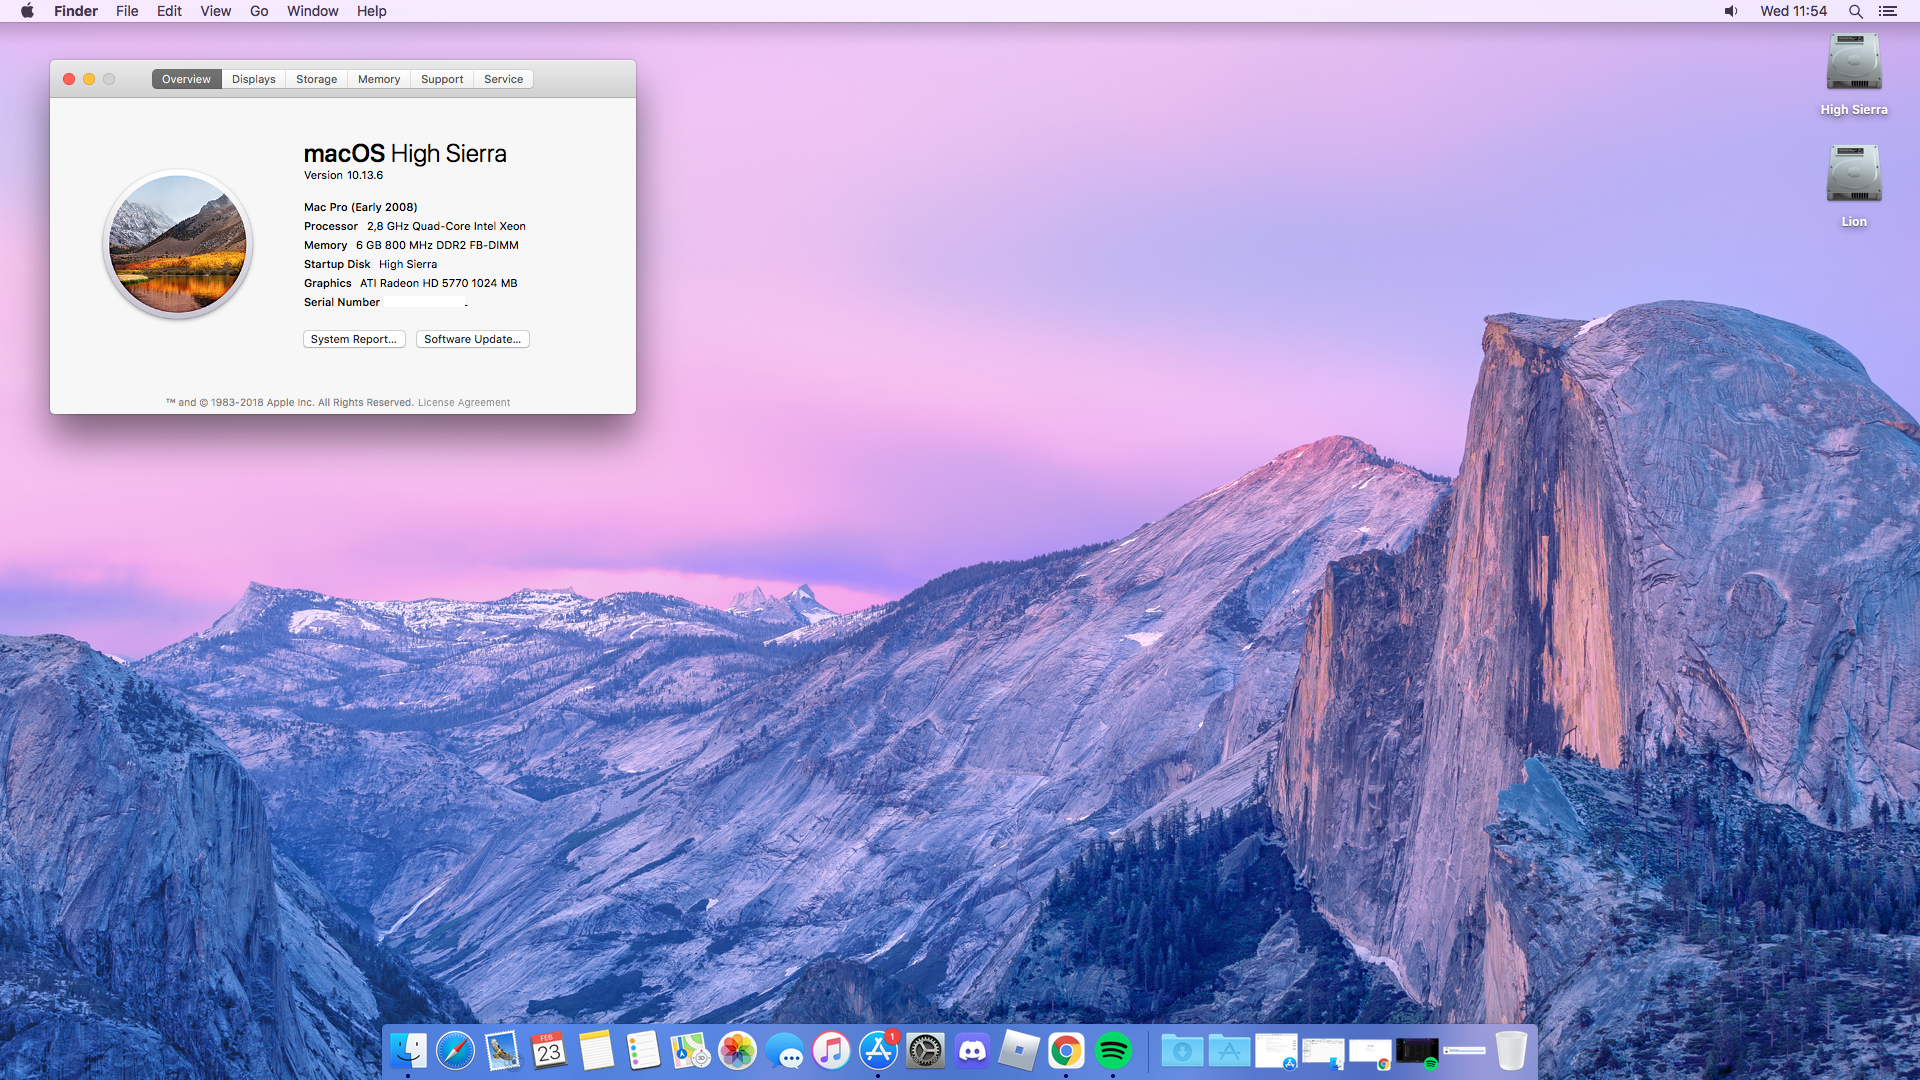Open volume control in menu bar

pos(1731,11)
